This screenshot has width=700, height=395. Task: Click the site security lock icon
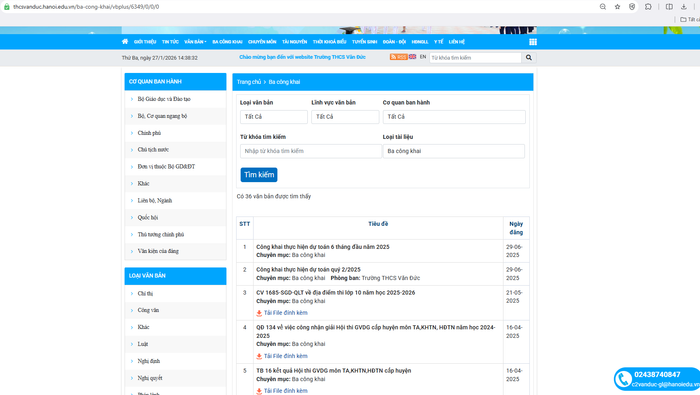pyautogui.click(x=7, y=7)
